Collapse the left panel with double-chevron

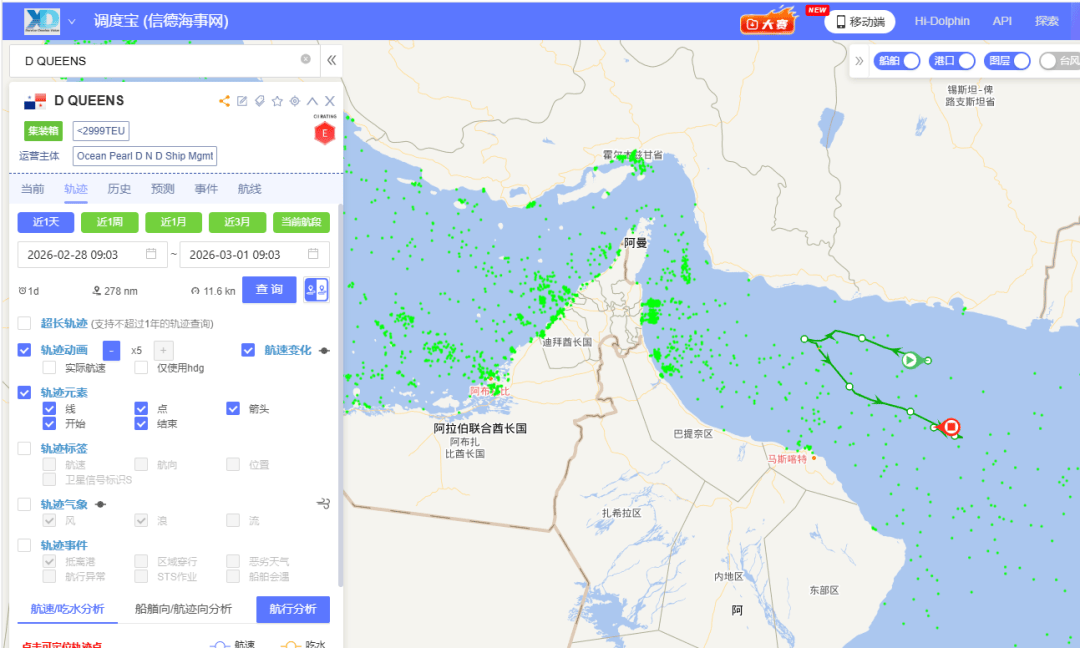pos(332,60)
